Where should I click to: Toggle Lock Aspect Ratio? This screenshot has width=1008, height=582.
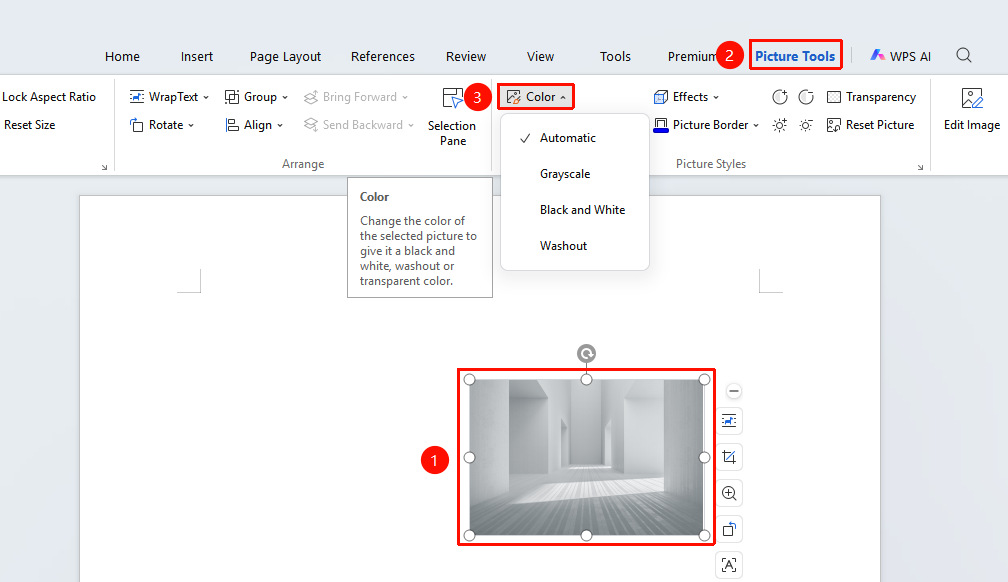click(x=49, y=97)
